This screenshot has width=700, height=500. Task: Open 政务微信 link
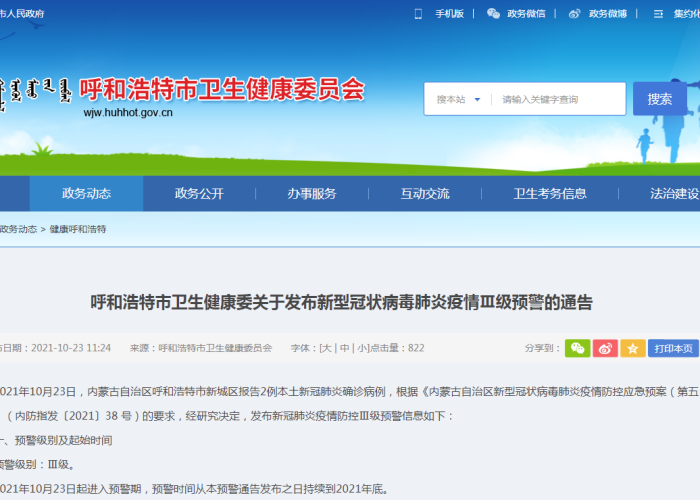click(x=526, y=14)
